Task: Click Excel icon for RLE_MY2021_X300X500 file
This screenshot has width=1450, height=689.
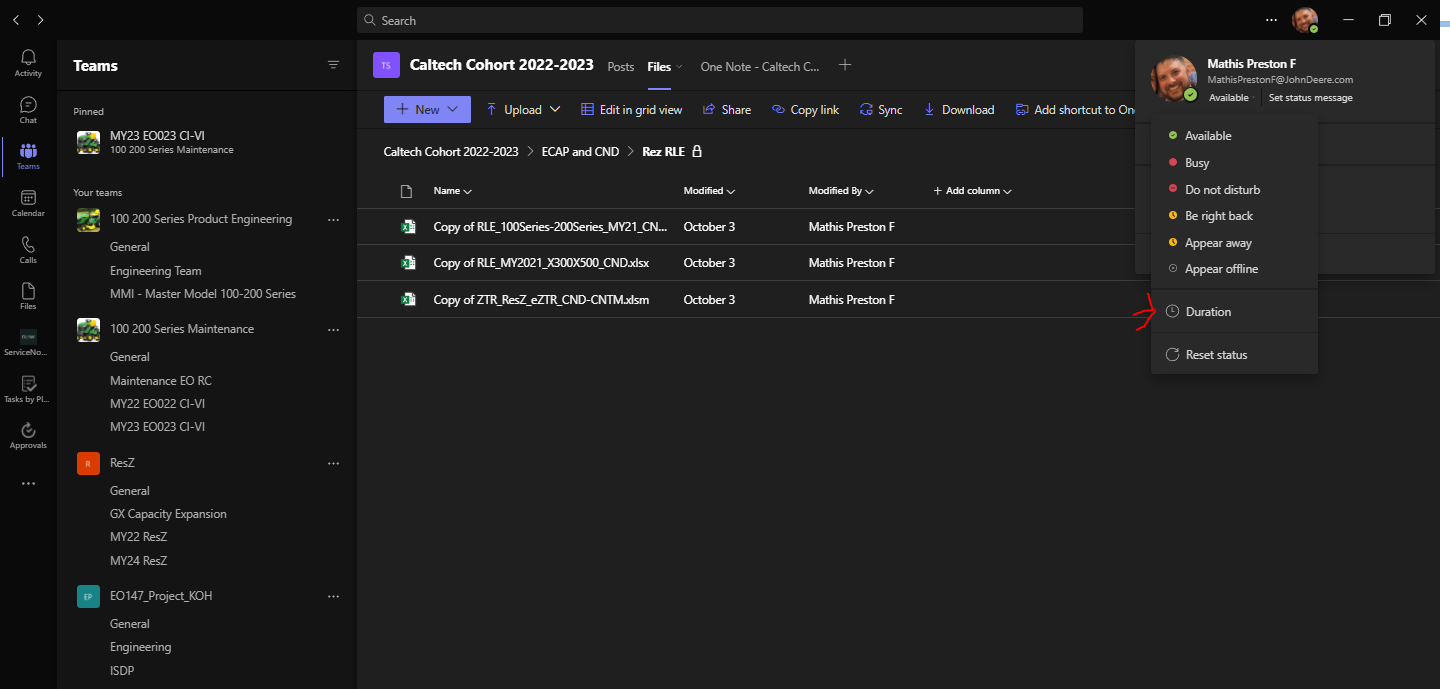Action: 408,263
